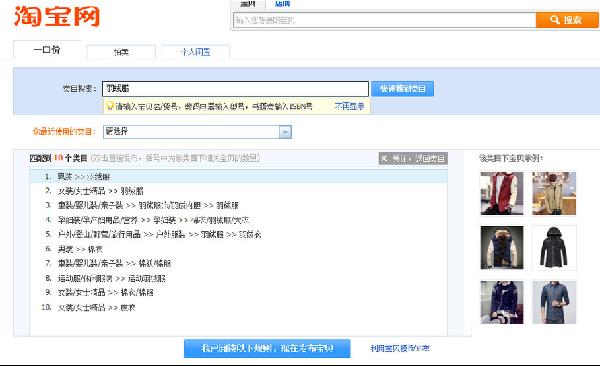This screenshot has height=366, width=600.
Task: Select result 3, the 童装 down jacket category
Action: click(238, 205)
